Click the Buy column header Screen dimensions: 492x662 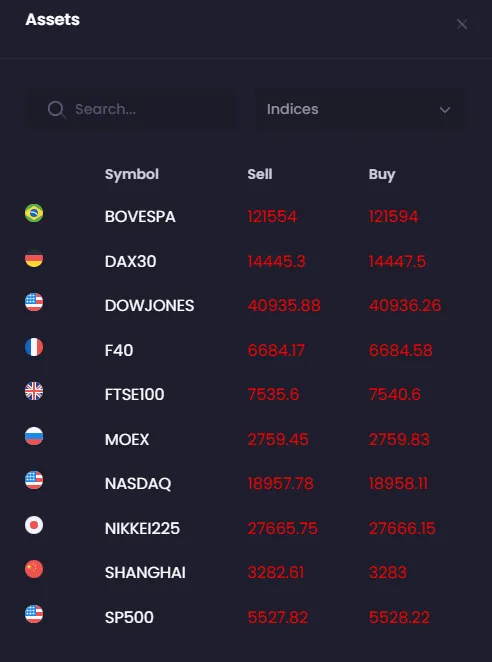click(x=382, y=174)
